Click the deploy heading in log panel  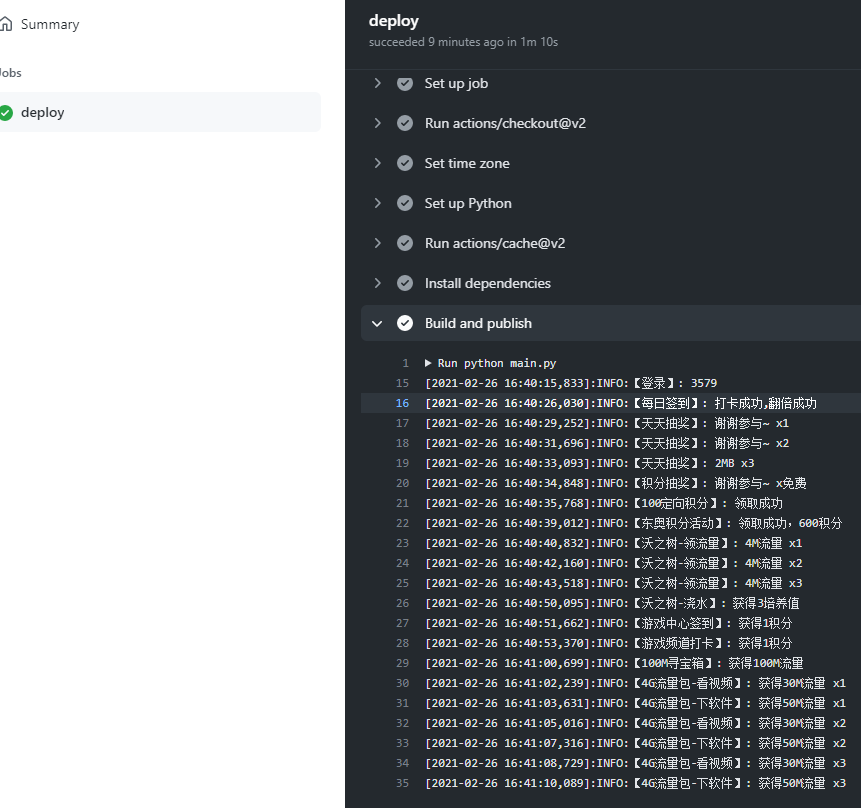coord(394,21)
